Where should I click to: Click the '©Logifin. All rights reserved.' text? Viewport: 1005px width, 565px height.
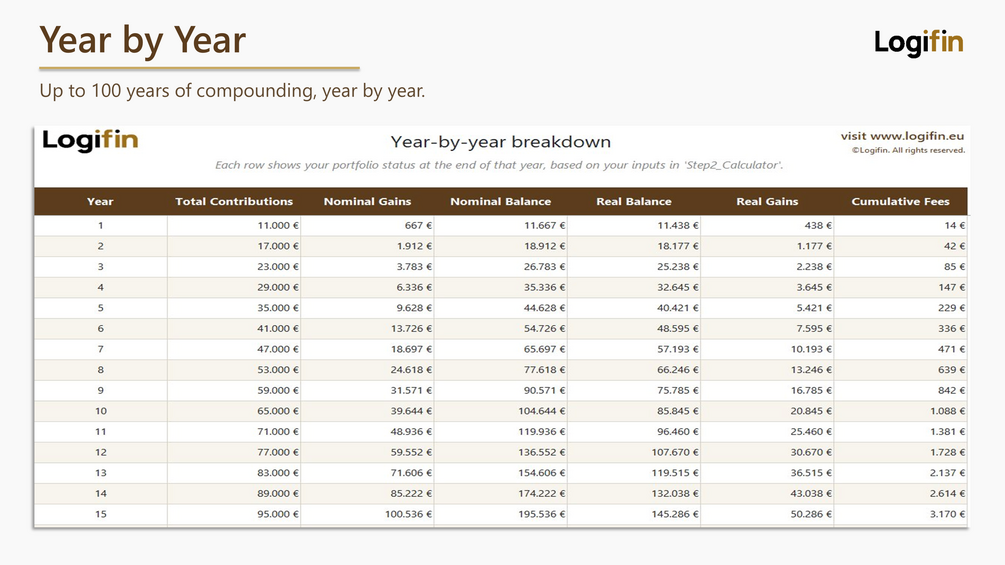pyautogui.click(x=908, y=150)
